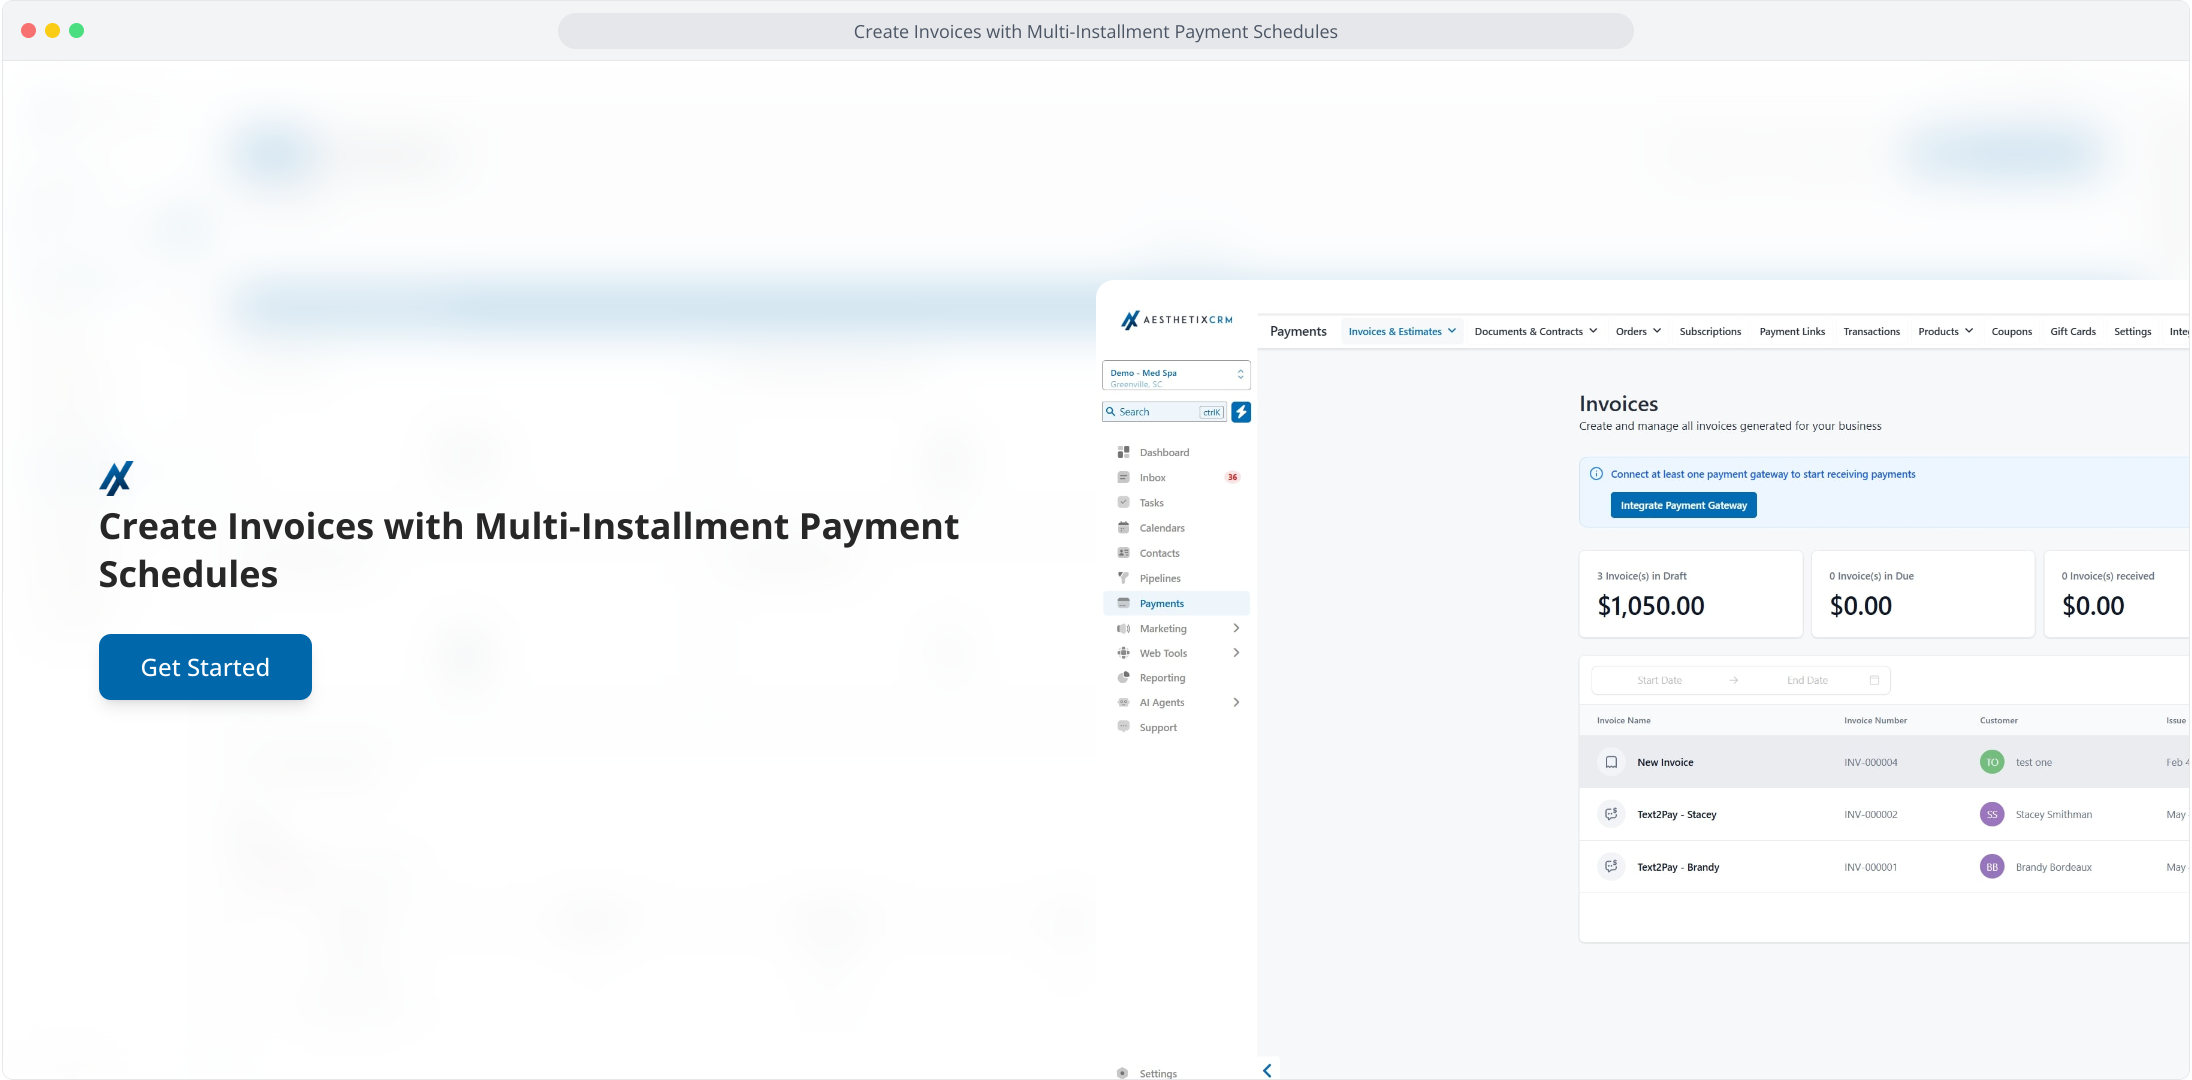This screenshot has width=2192, height=1080.
Task: Collapse the sidebar with the left chevron
Action: coord(1267,1070)
